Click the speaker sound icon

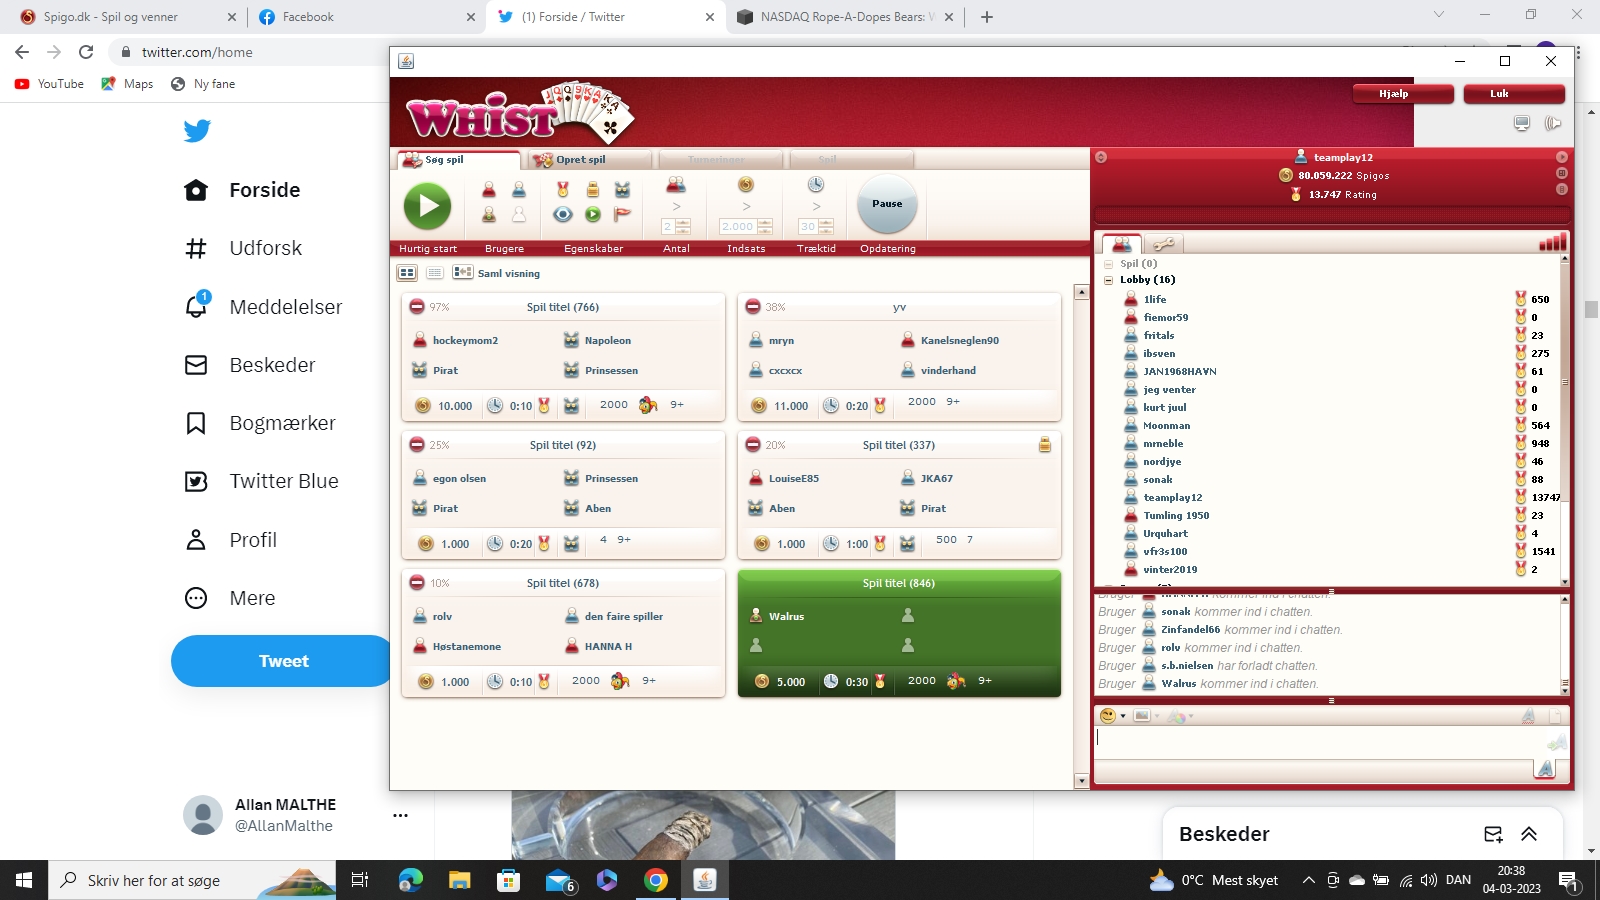1552,123
